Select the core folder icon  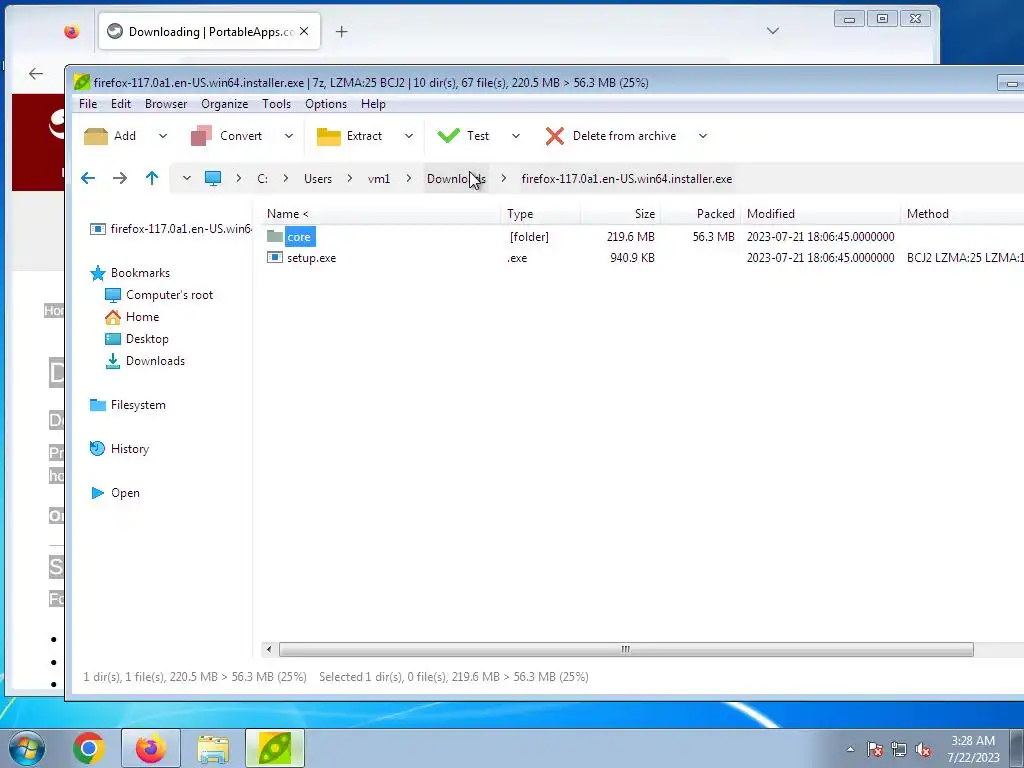coord(275,236)
